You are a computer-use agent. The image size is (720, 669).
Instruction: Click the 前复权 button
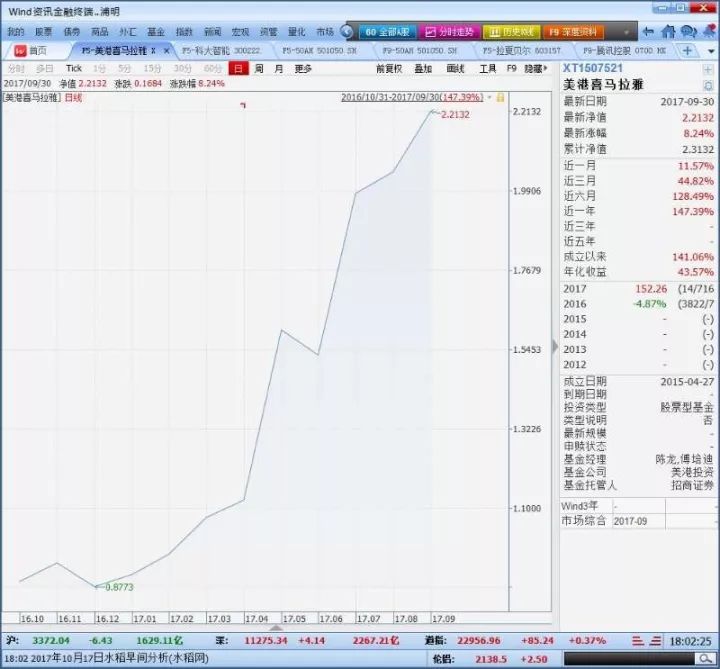click(389, 69)
